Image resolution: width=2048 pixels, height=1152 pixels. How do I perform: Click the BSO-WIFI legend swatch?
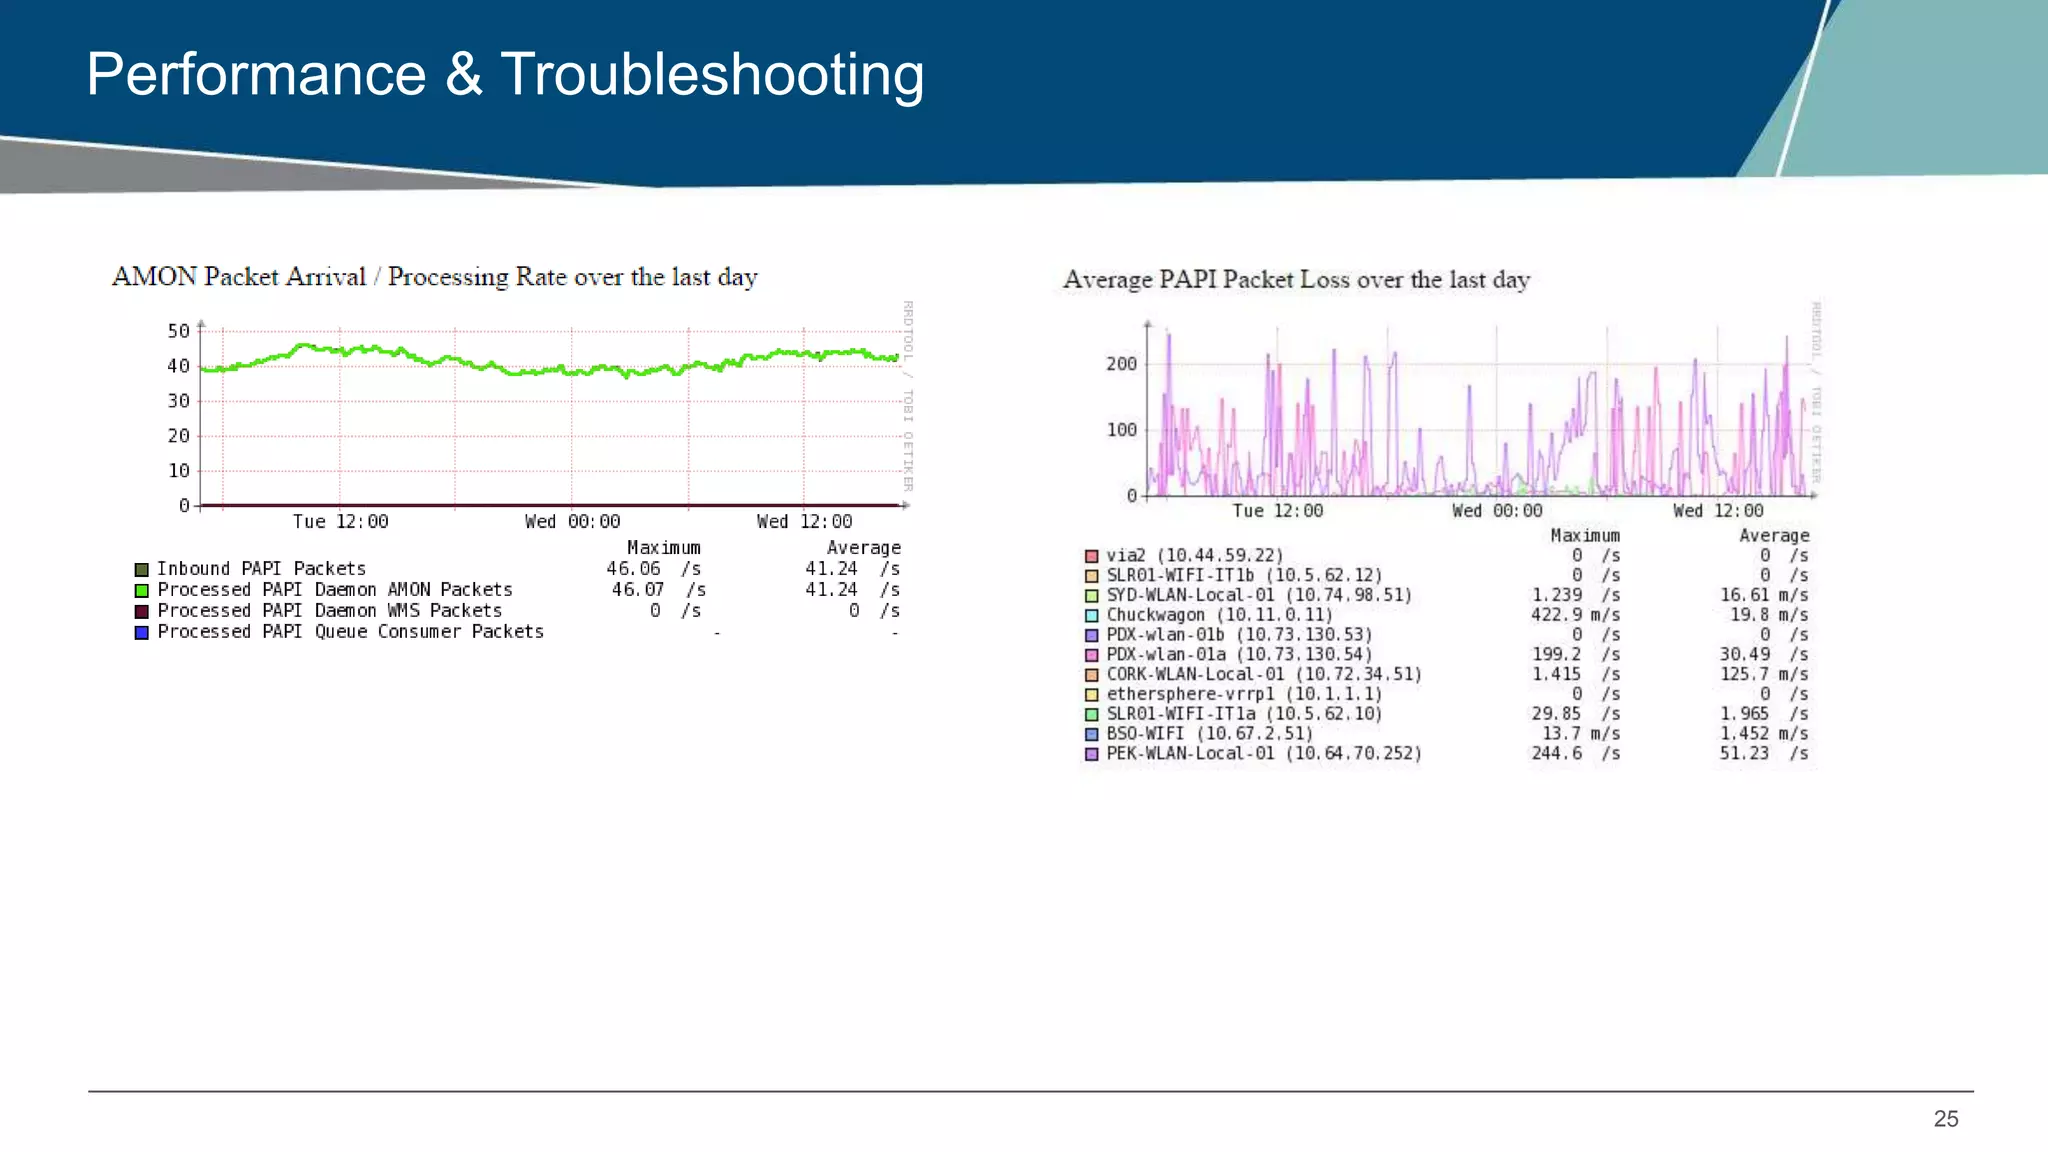(1092, 734)
